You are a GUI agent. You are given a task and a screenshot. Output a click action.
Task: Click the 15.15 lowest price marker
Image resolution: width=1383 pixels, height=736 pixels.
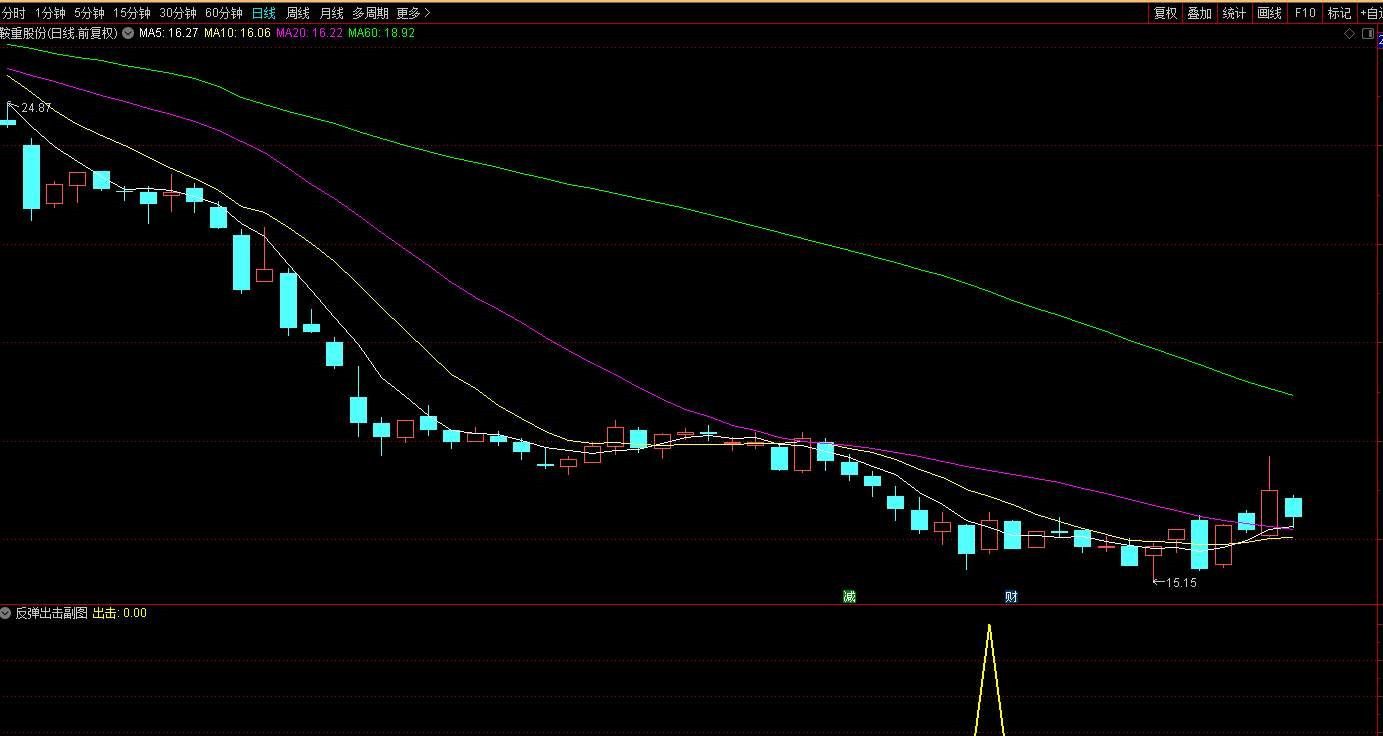tap(1181, 582)
